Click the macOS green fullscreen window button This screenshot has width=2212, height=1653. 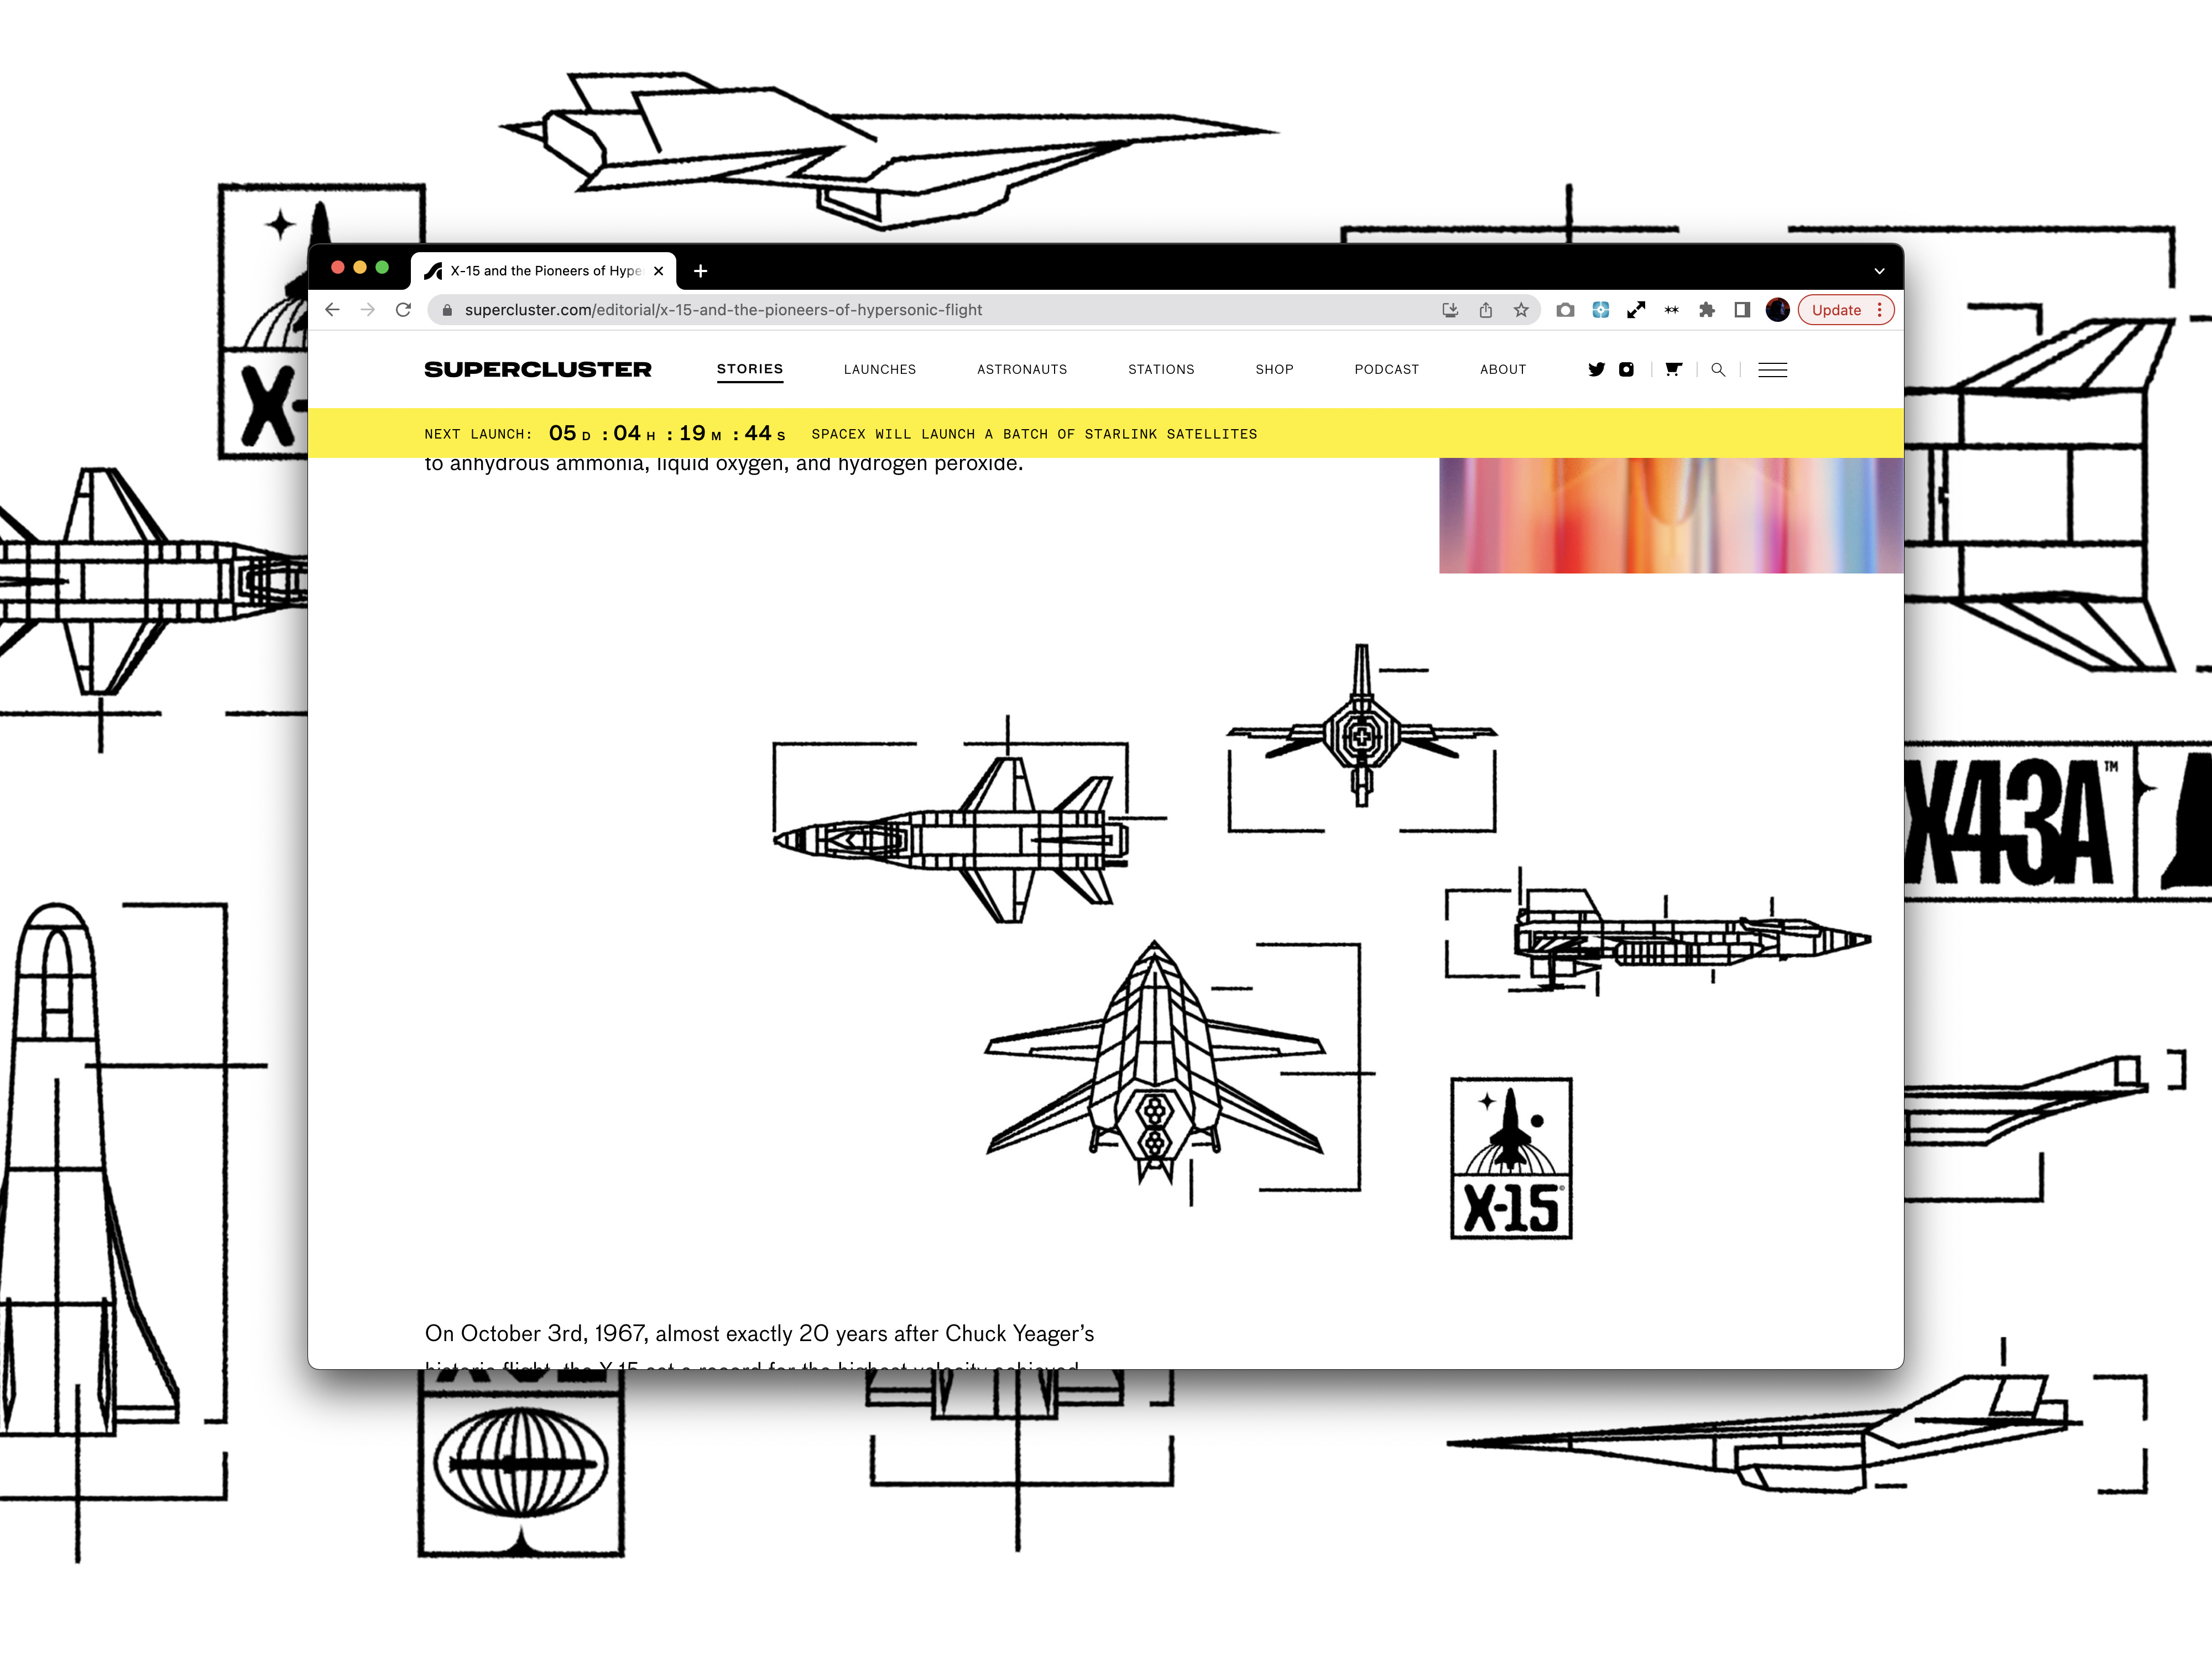(382, 267)
